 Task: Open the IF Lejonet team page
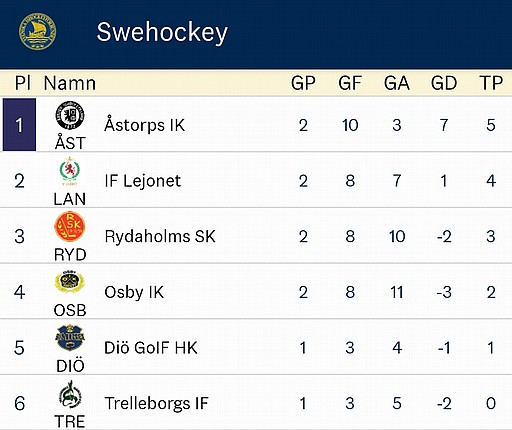pos(143,181)
